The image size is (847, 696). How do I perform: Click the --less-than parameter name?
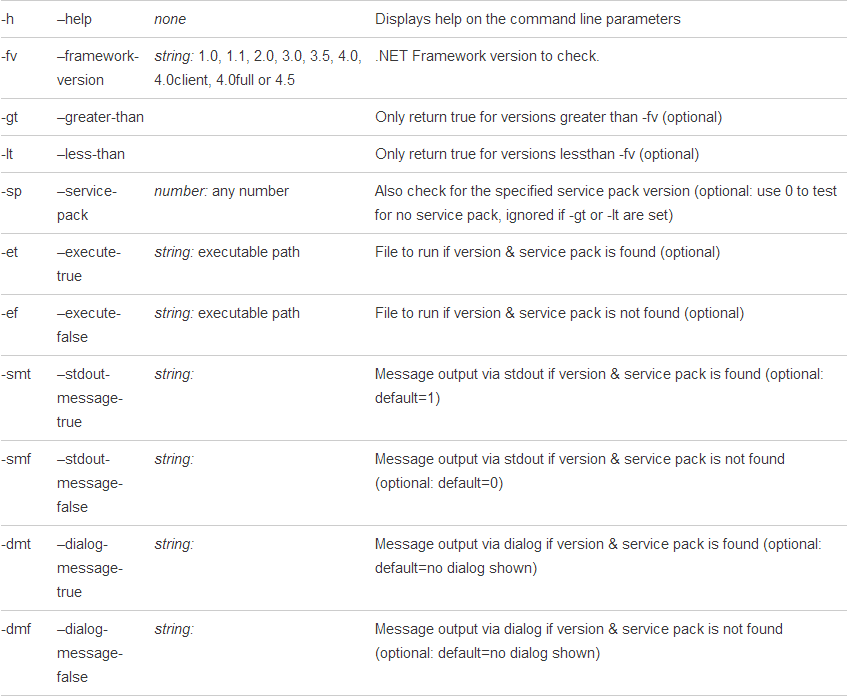(x=91, y=154)
